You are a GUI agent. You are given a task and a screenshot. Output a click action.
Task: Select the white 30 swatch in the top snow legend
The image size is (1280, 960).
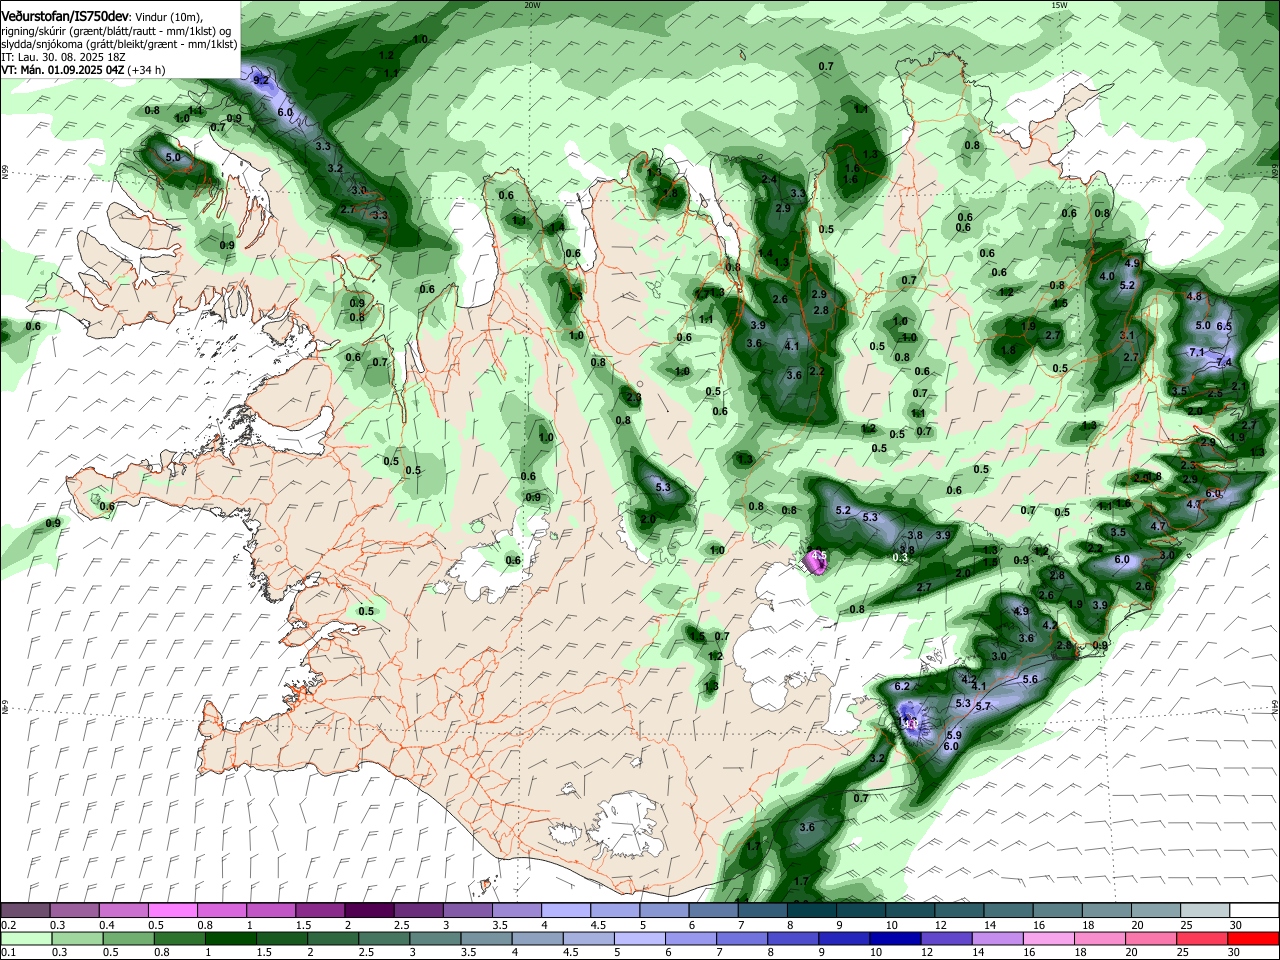tap(1254, 911)
